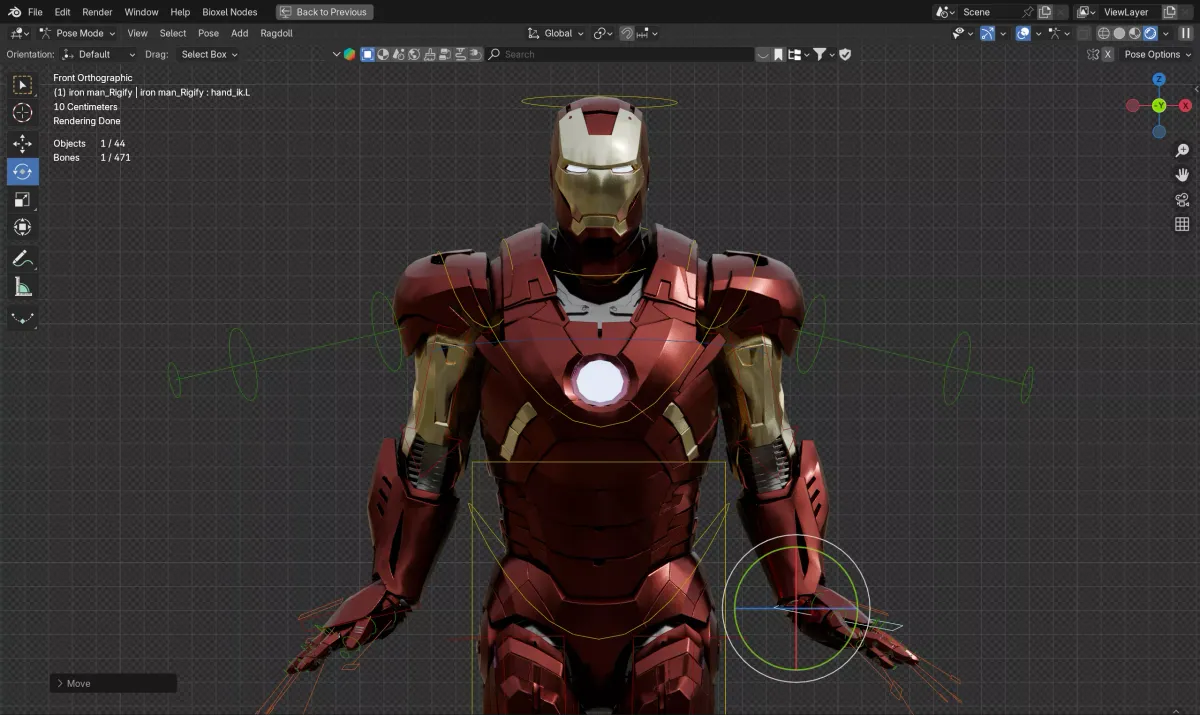Toggle show overlays button
This screenshot has height=715, width=1200.
[1023, 33]
